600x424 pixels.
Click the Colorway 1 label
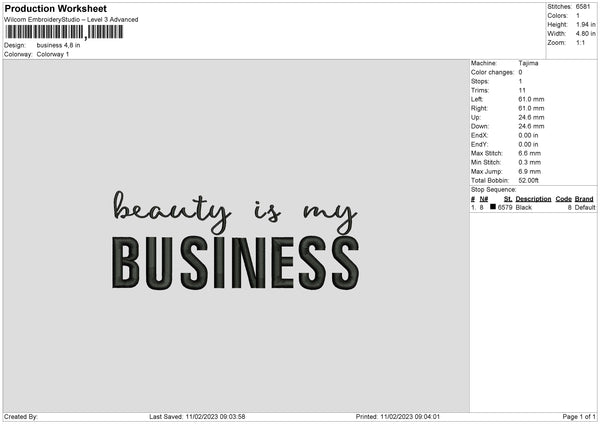pos(53,54)
